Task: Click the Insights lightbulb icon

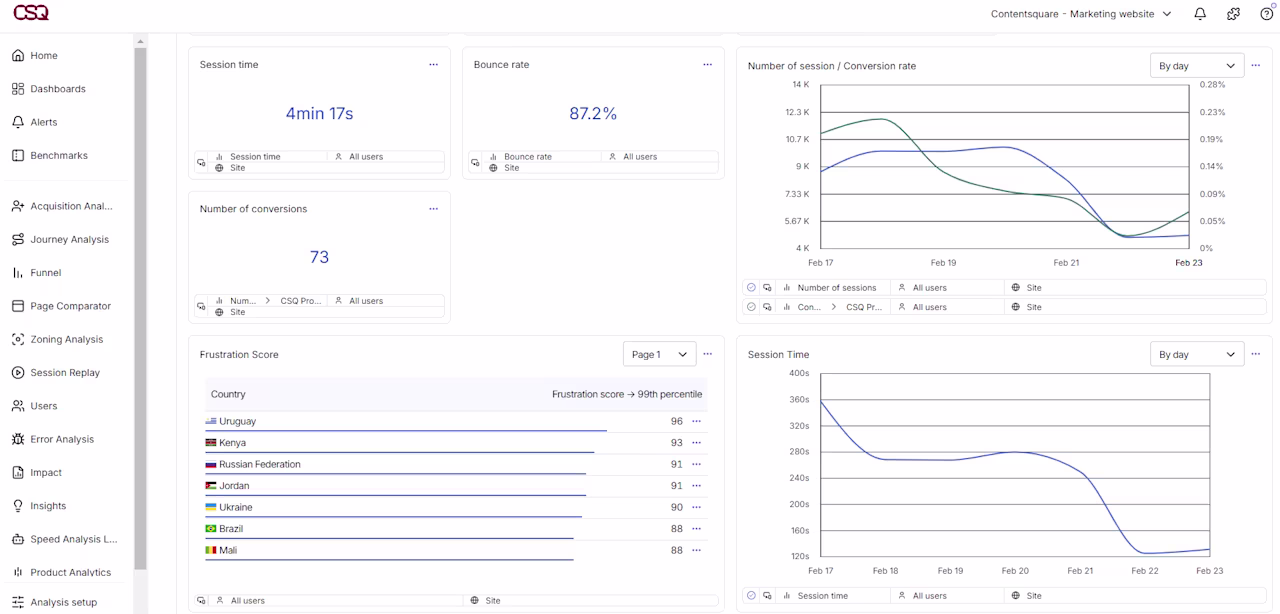Action: [x=18, y=506]
